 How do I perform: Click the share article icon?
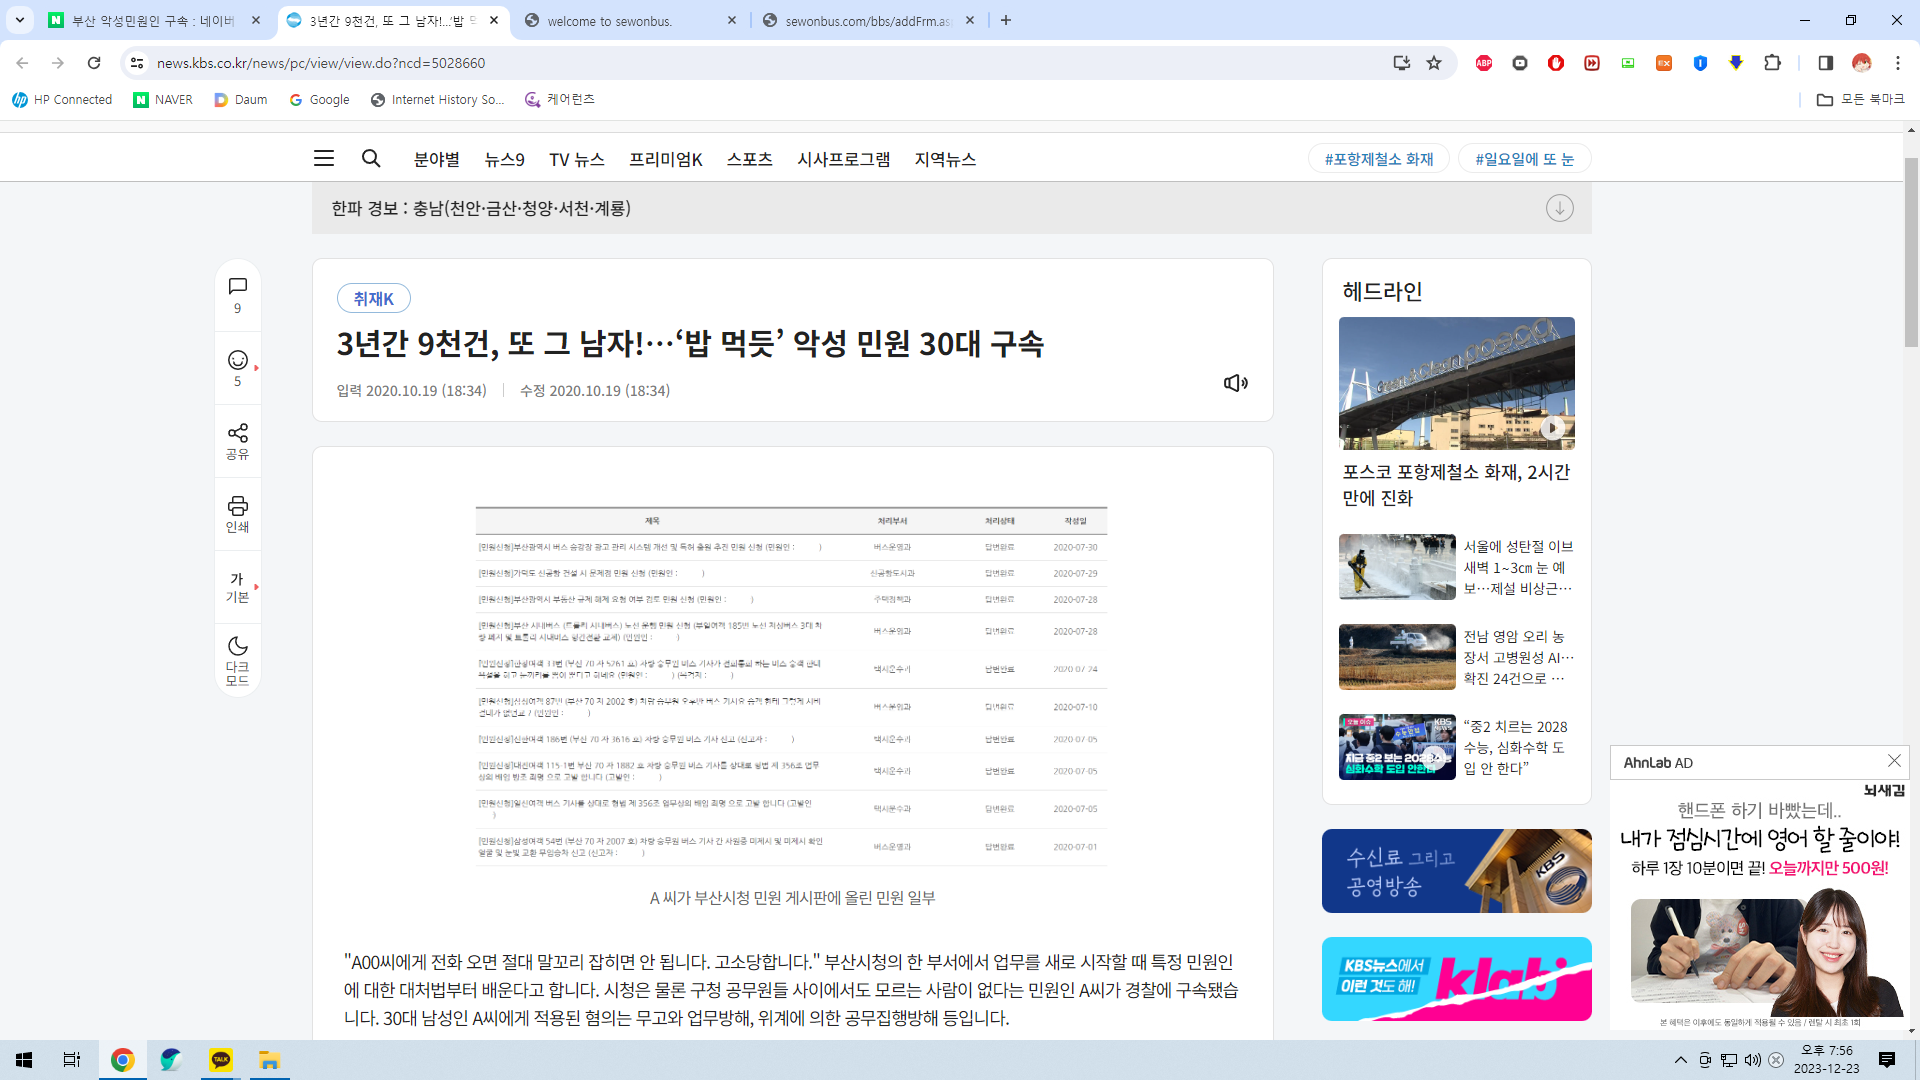point(237,433)
